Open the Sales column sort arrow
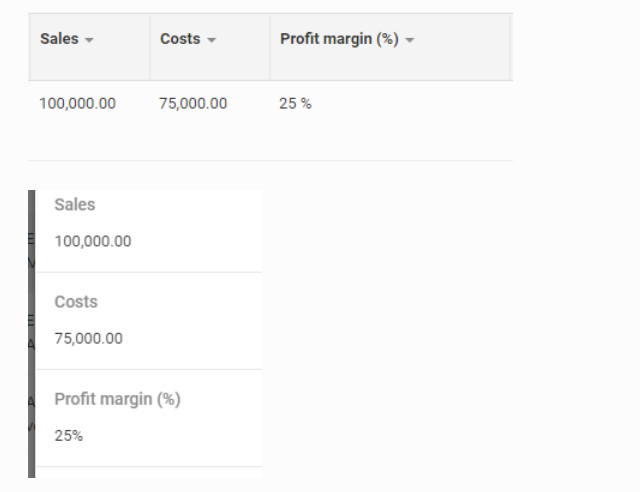 pyautogui.click(x=91, y=40)
